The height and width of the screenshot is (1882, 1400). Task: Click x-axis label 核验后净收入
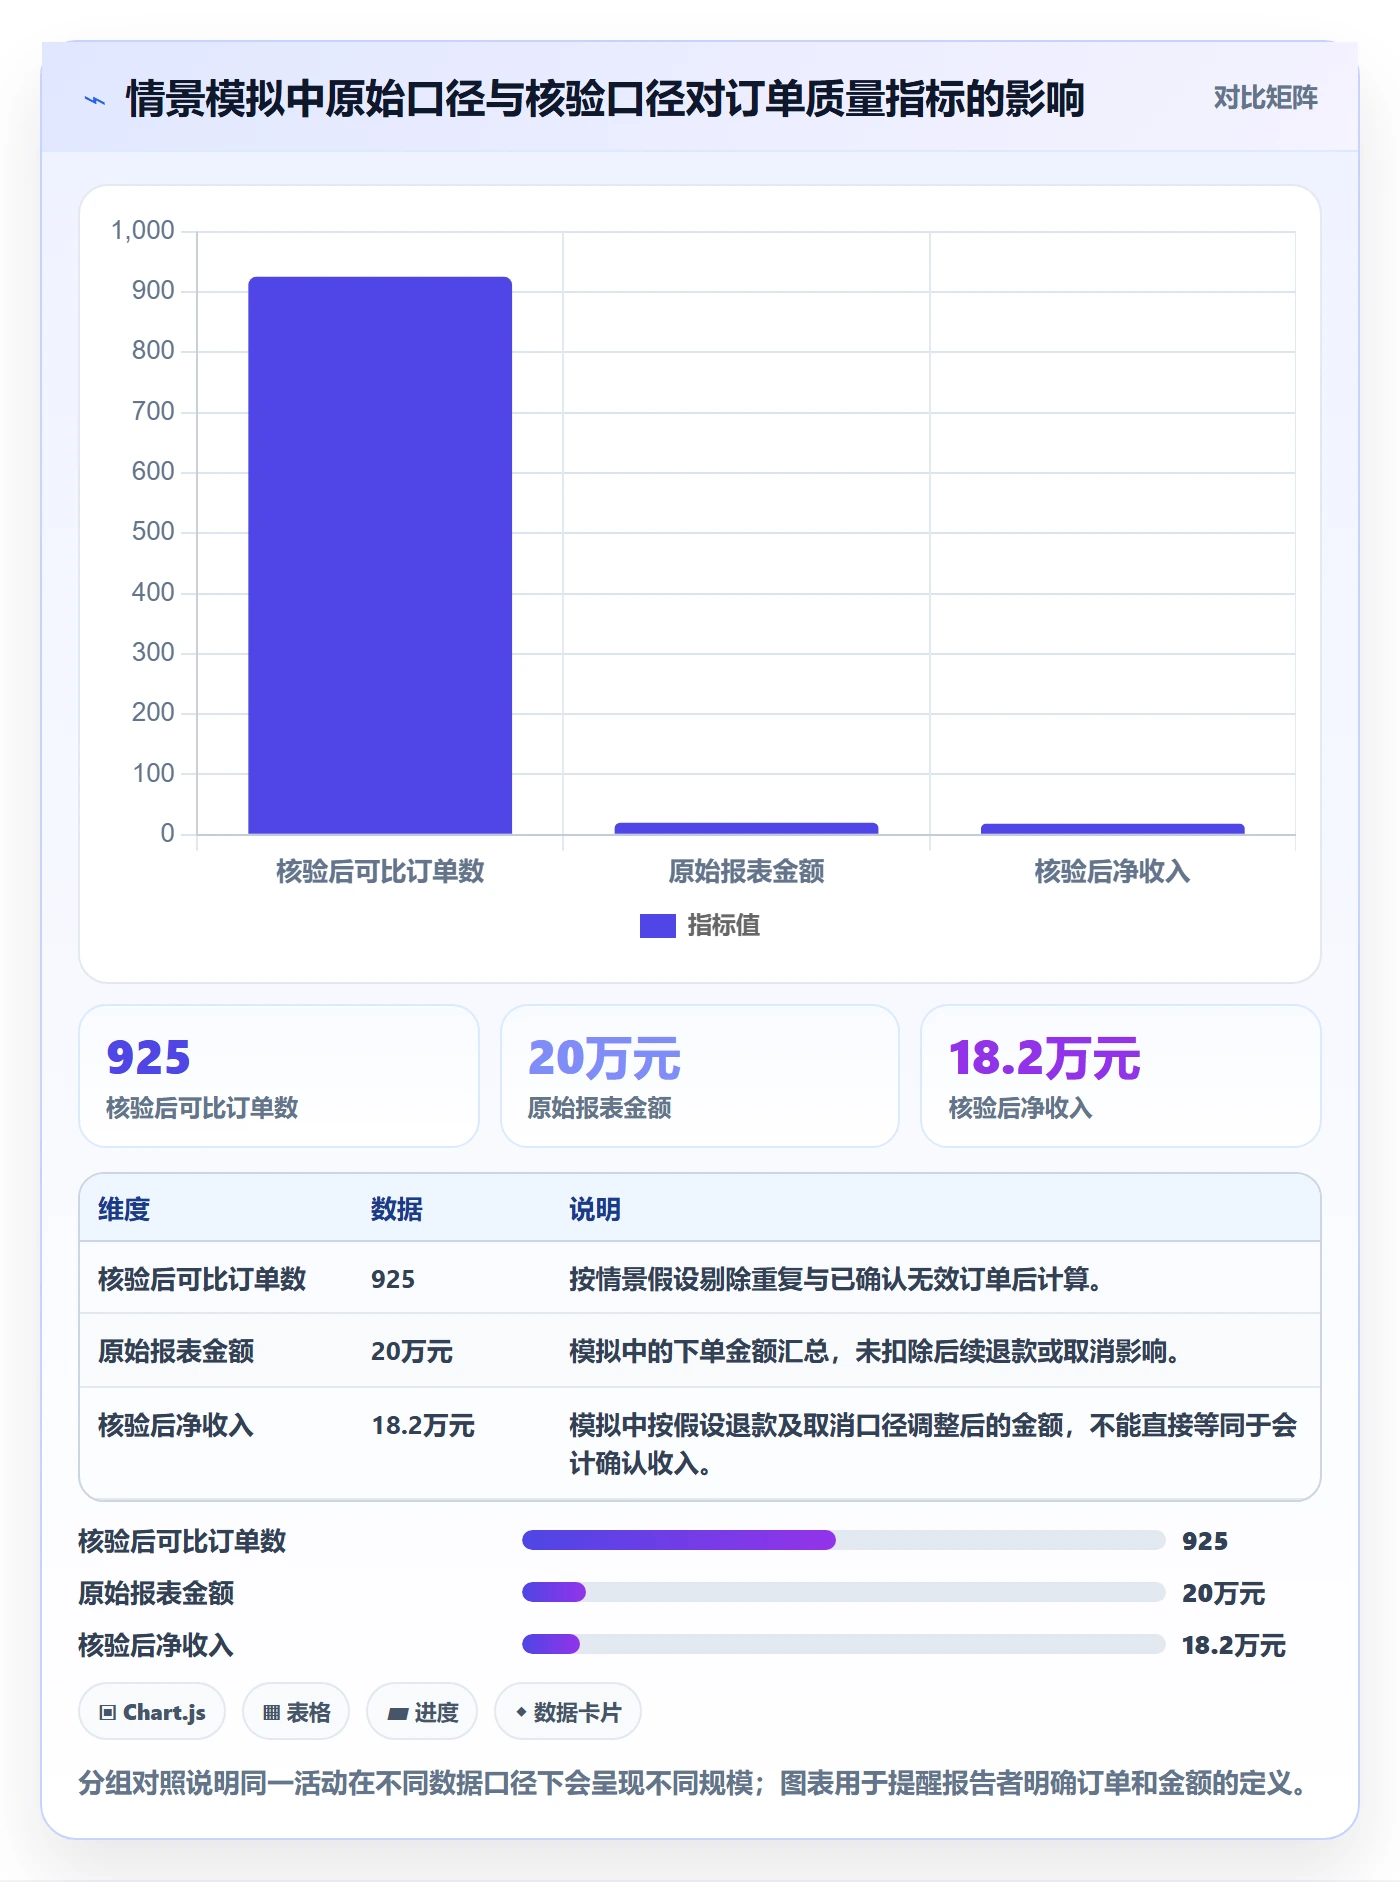click(1112, 871)
